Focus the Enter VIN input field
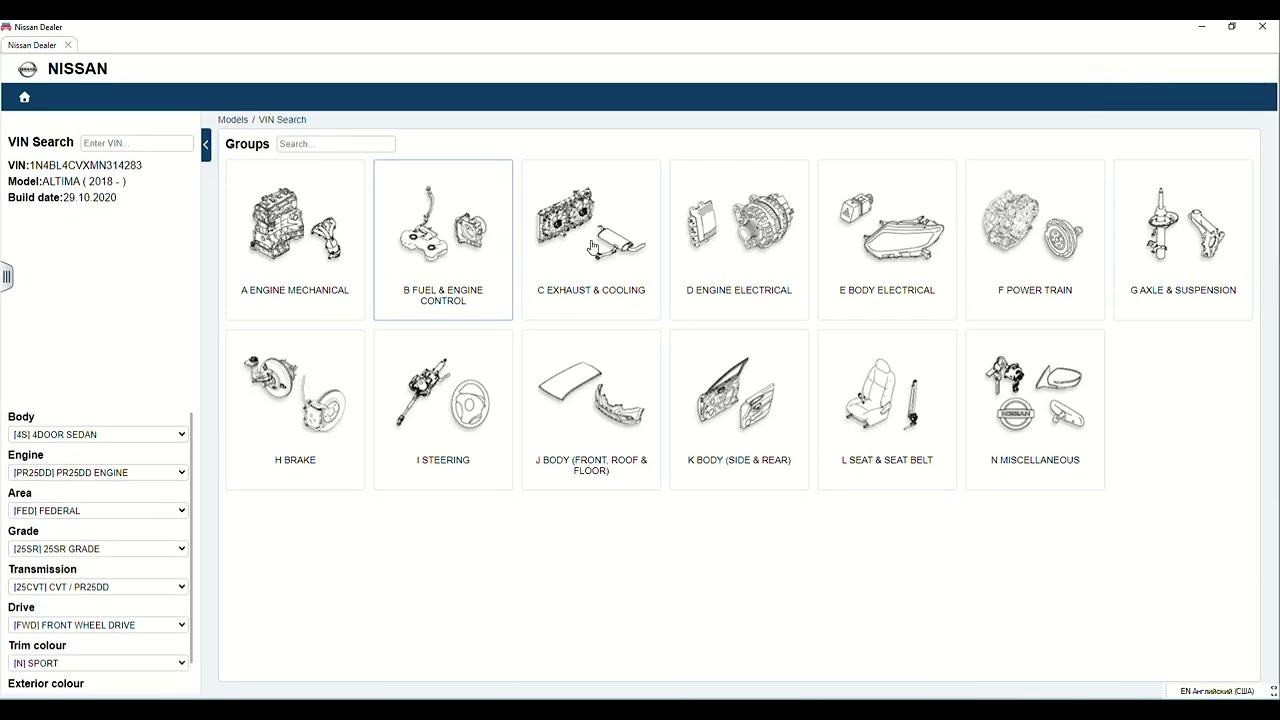Screen dimensions: 1280x720 [x=137, y=143]
